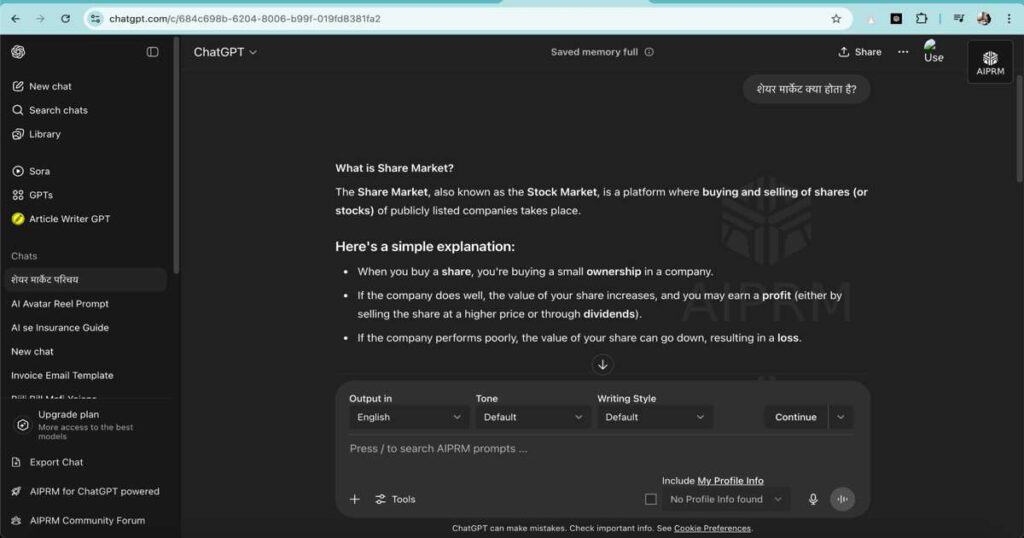The image size is (1024, 538).
Task: Click the scroll-to-bottom arrow button
Action: coord(603,364)
